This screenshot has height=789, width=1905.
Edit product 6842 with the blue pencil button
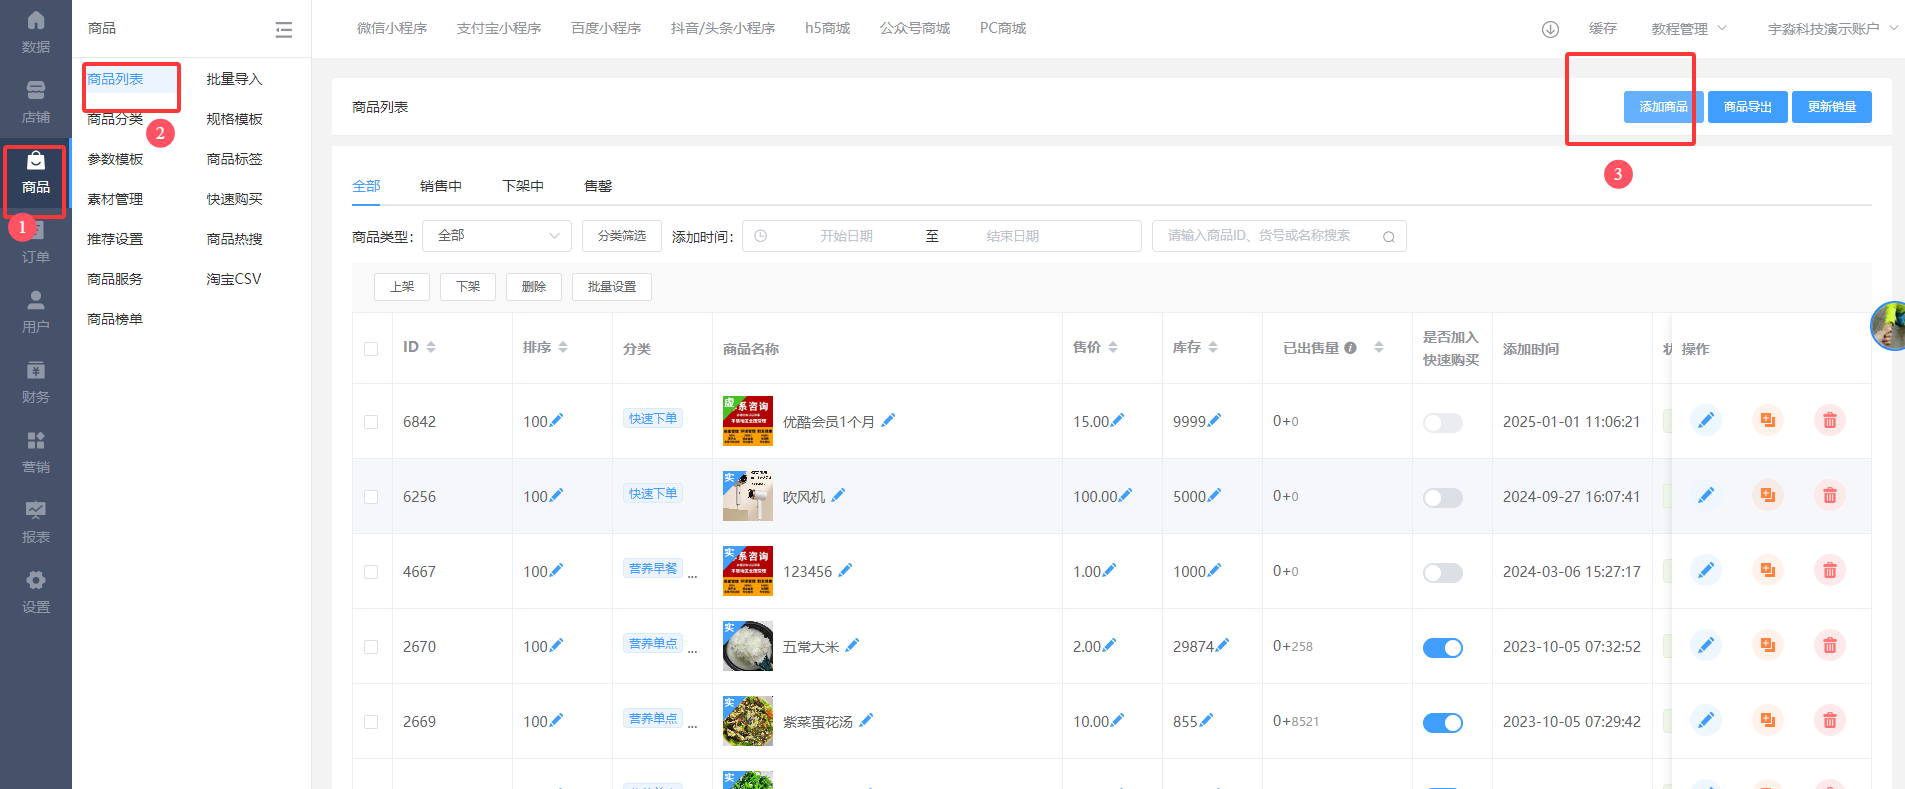[1706, 420]
